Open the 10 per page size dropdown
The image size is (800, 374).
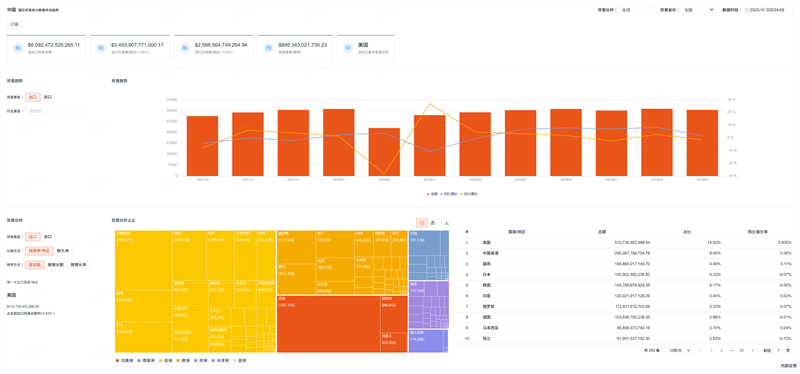click(x=679, y=351)
